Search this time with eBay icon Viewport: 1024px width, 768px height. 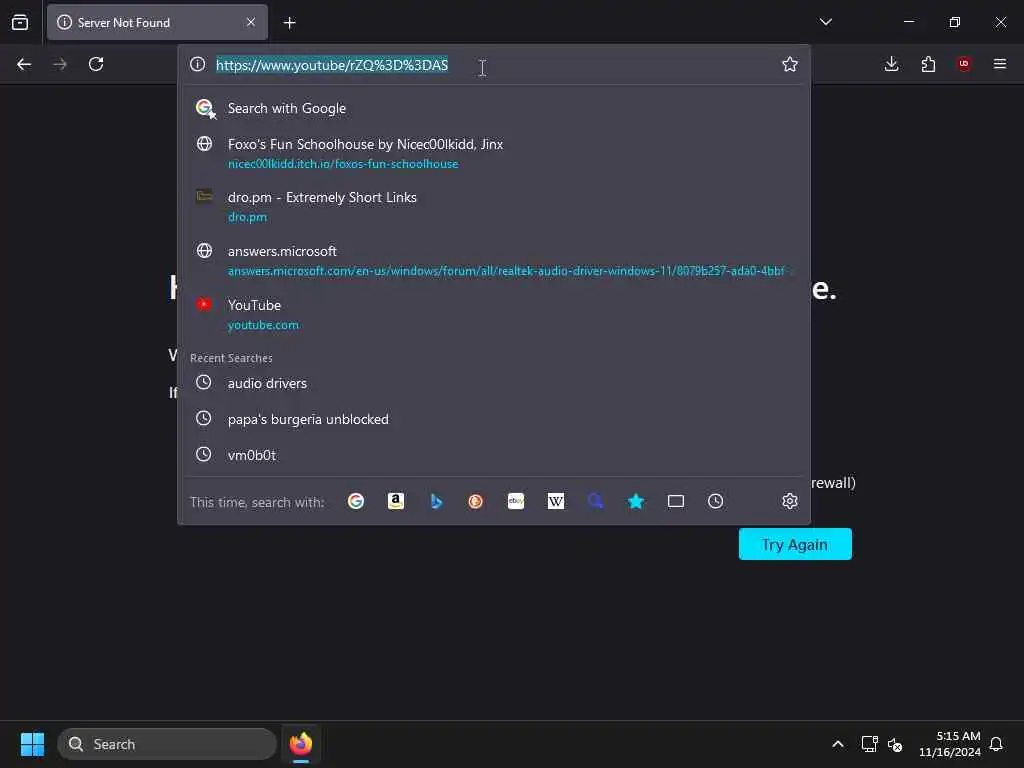coord(516,502)
